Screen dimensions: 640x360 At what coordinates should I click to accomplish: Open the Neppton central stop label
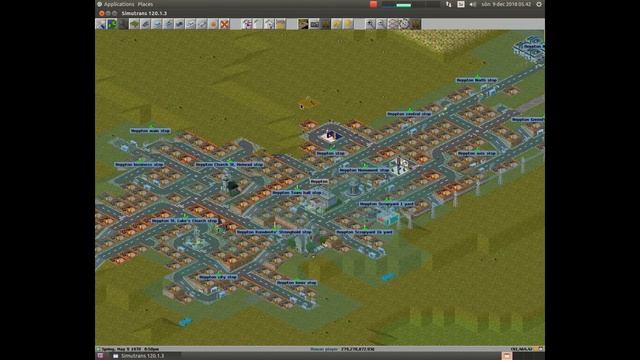(409, 114)
